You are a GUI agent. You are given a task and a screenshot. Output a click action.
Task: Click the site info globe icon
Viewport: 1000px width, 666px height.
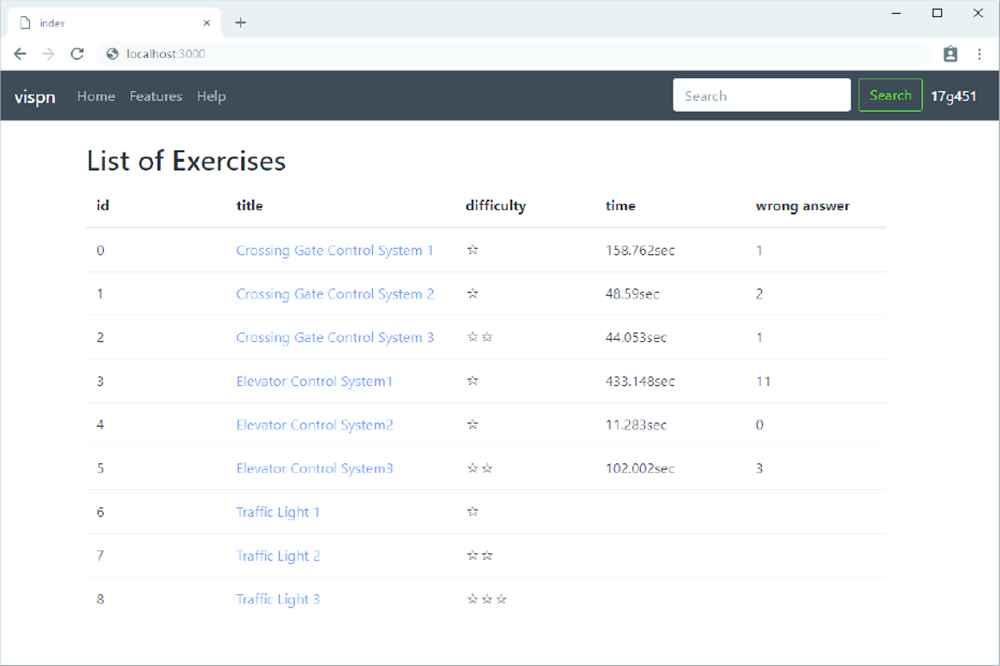[112, 54]
